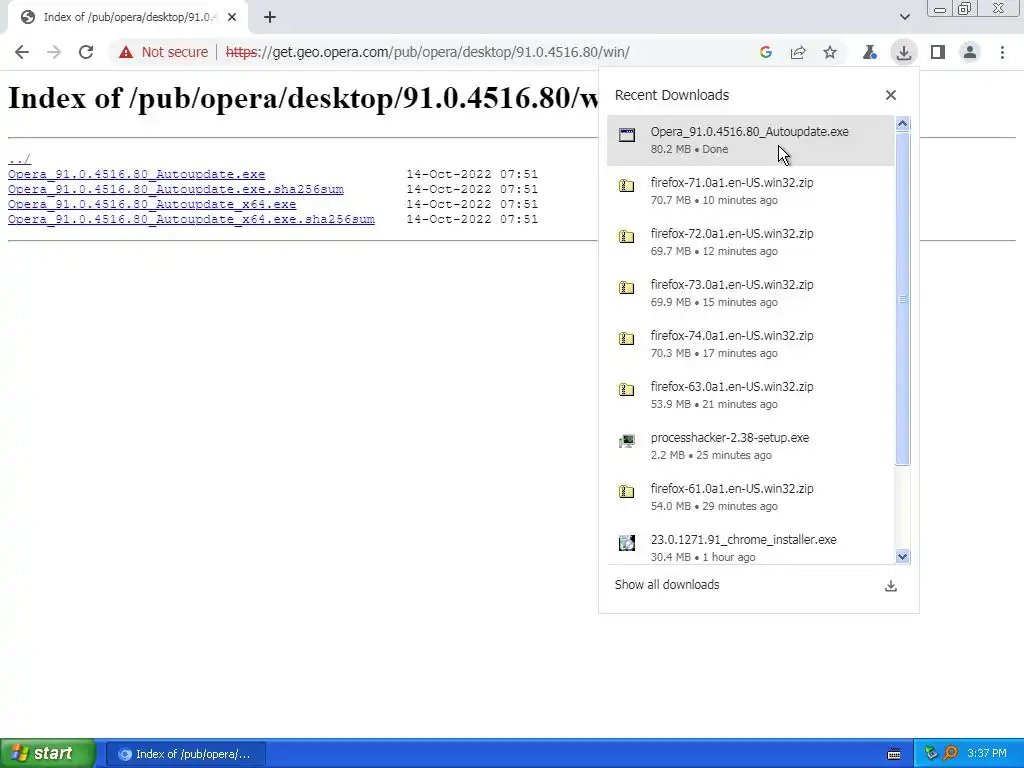This screenshot has width=1024, height=768.
Task: Reload the current page
Action: pyautogui.click(x=86, y=52)
